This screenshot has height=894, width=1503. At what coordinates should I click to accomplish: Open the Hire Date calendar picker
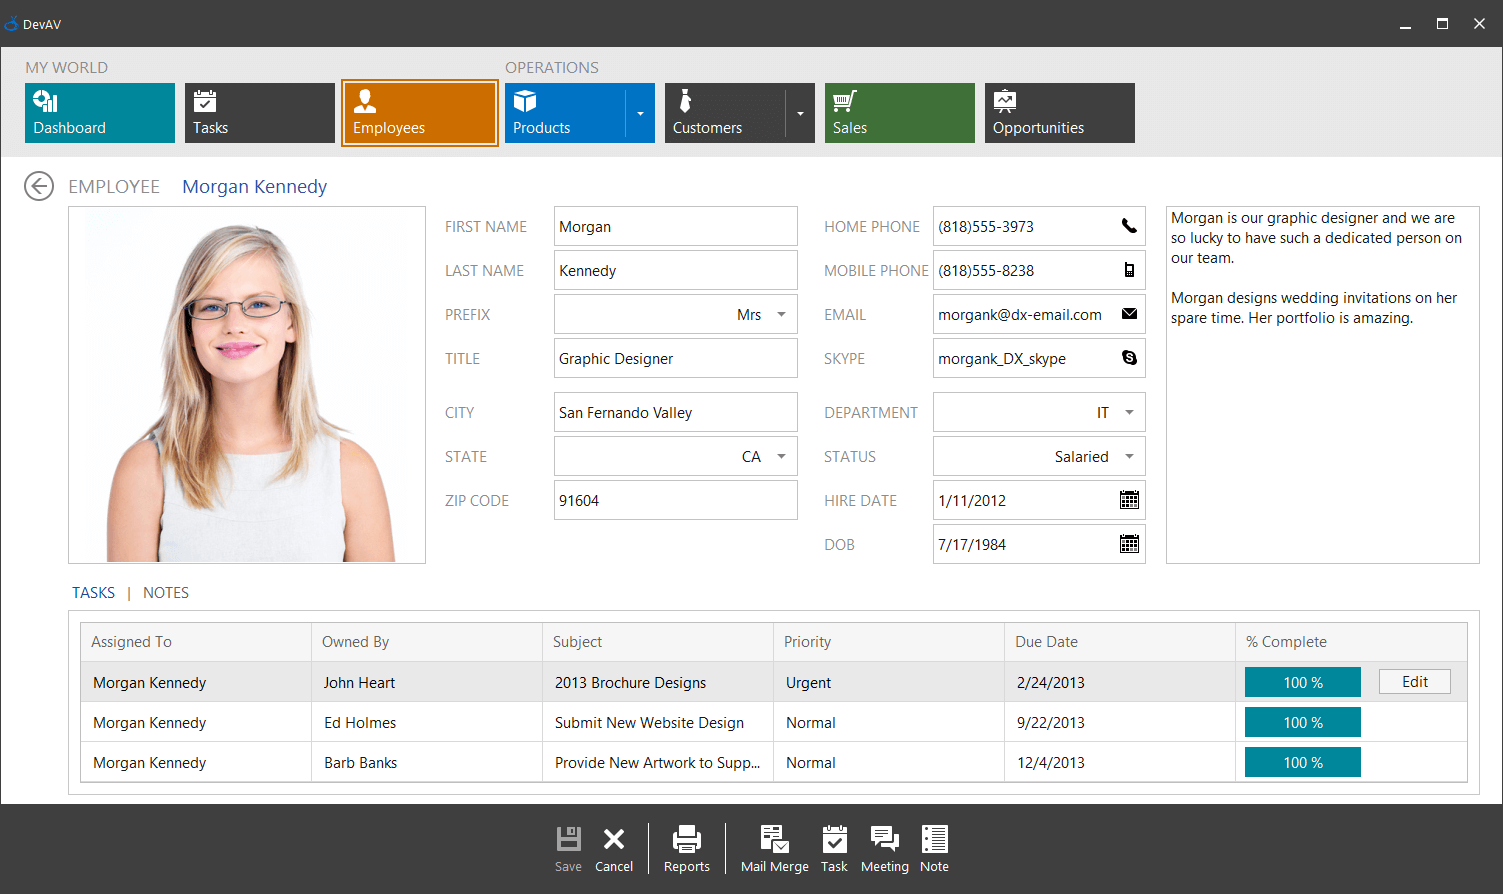(x=1129, y=500)
